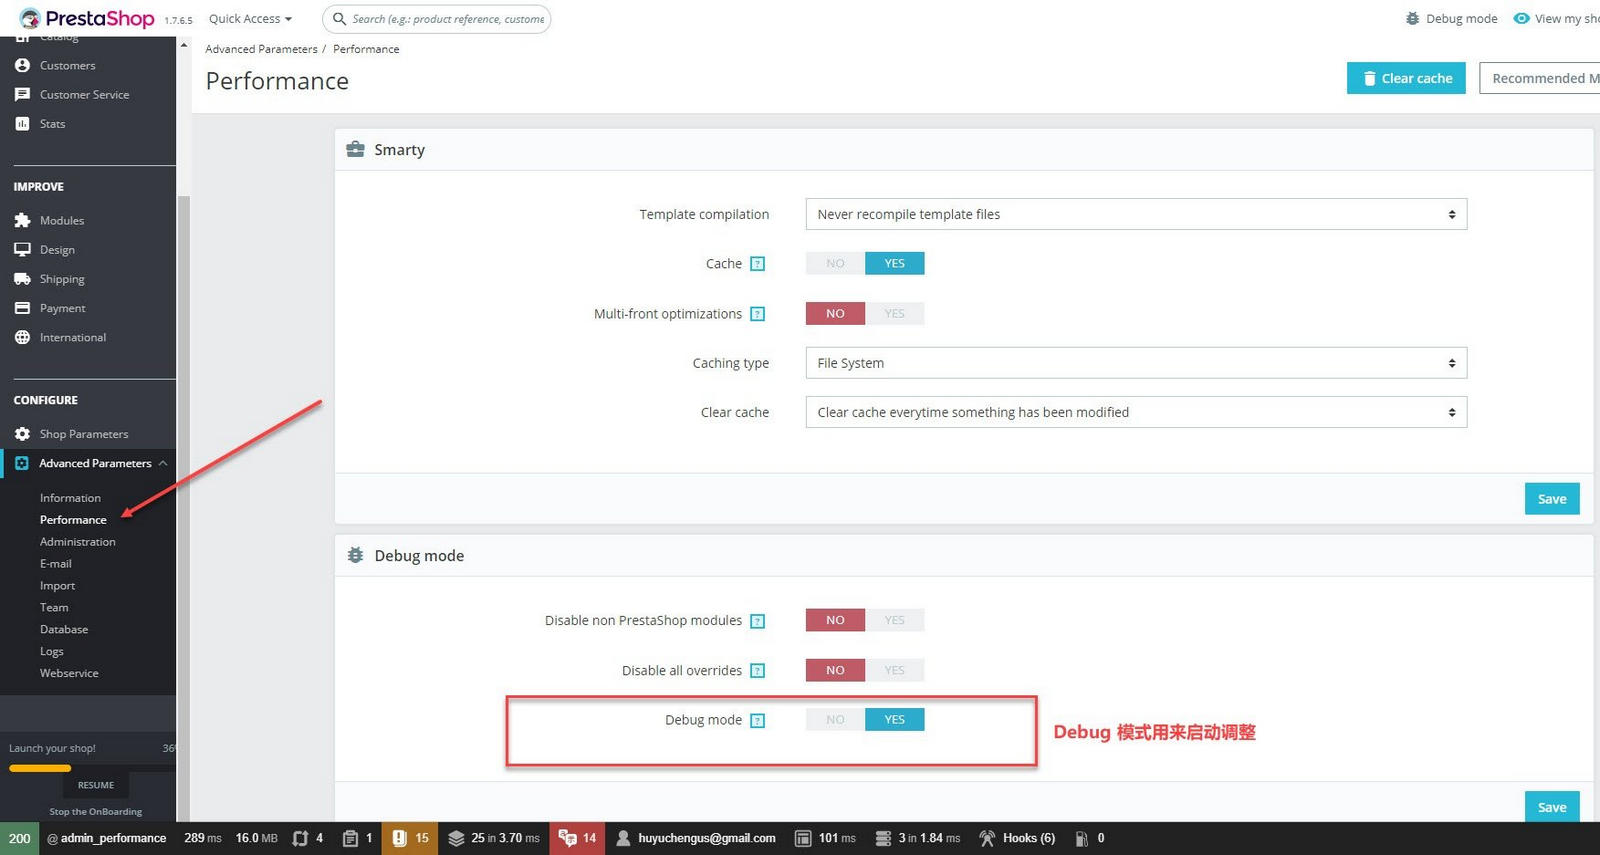Open the Administration submenu item

[x=78, y=542]
